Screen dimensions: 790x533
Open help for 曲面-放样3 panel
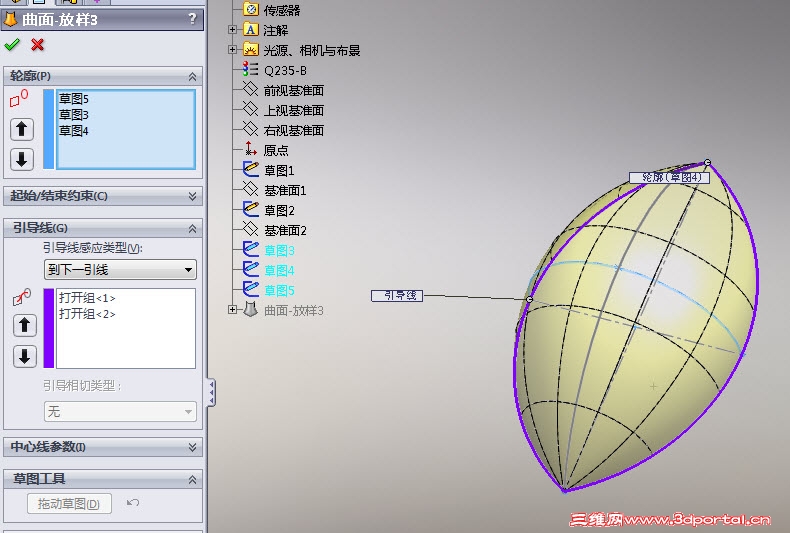tap(192, 19)
